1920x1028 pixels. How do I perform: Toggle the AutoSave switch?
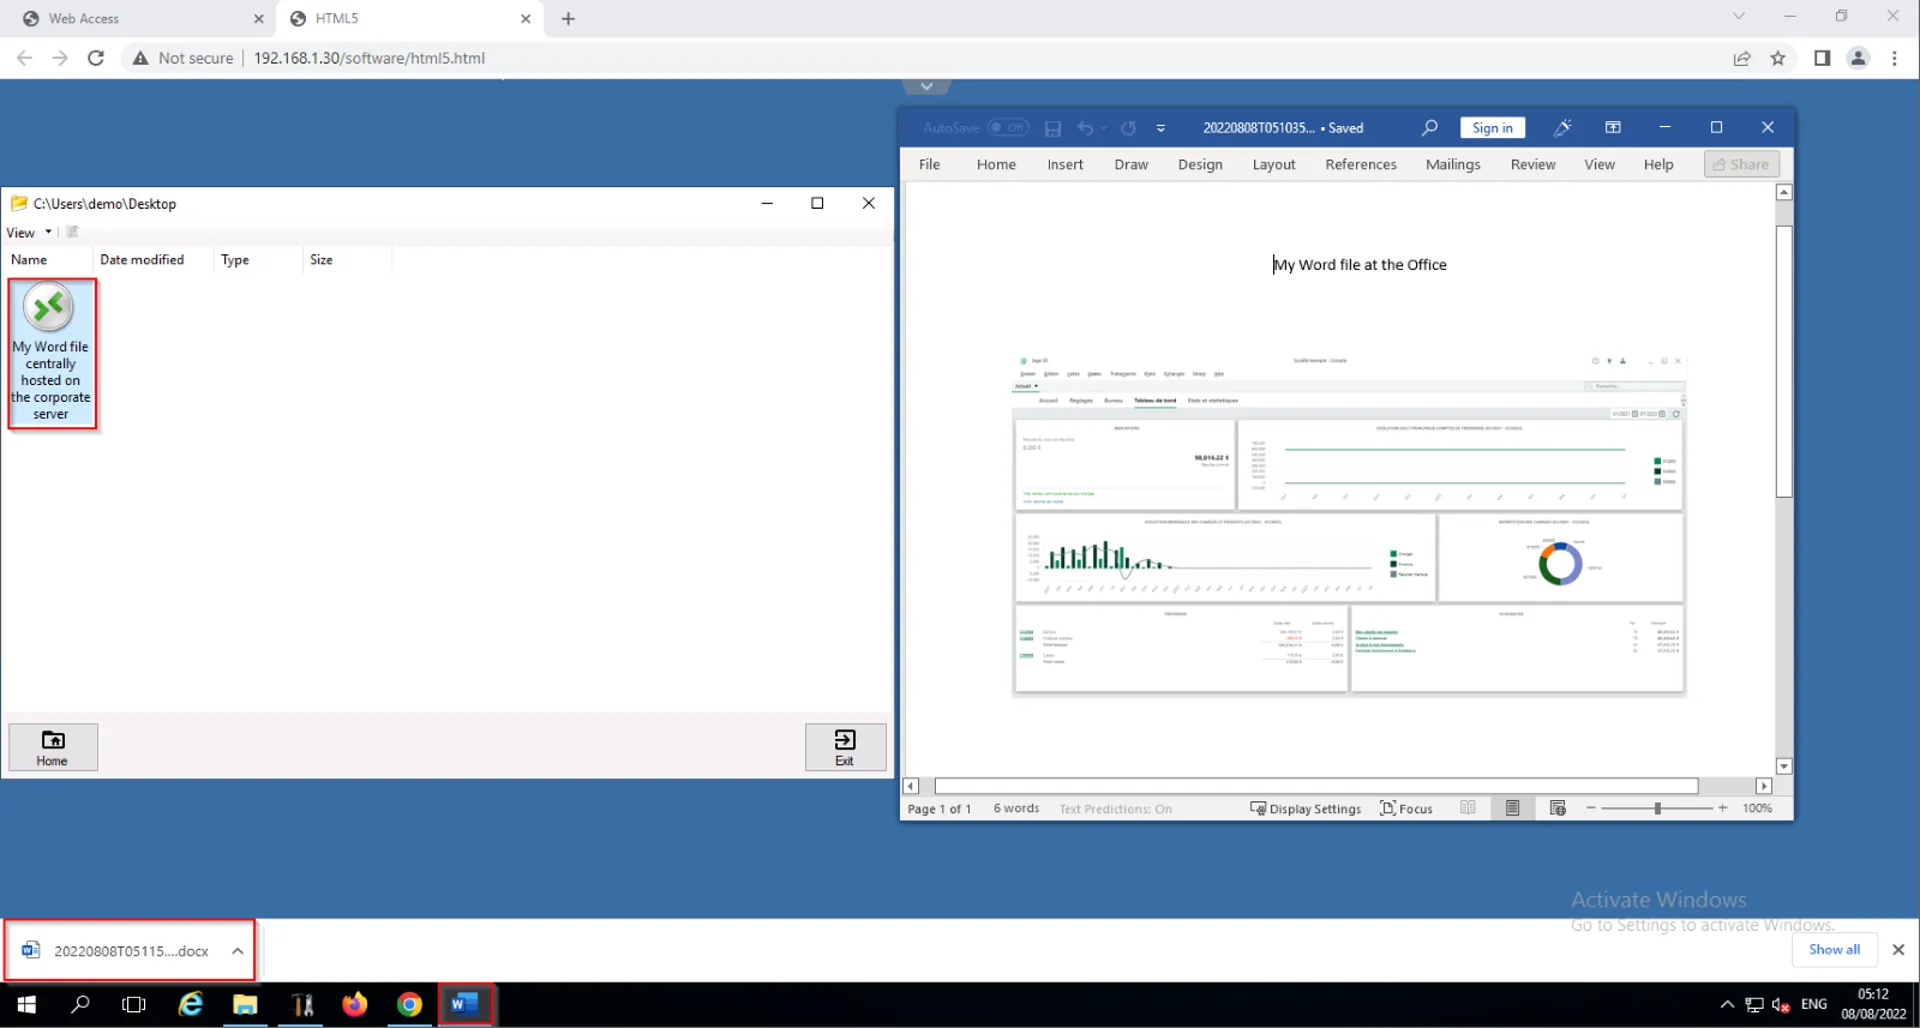tap(1007, 128)
